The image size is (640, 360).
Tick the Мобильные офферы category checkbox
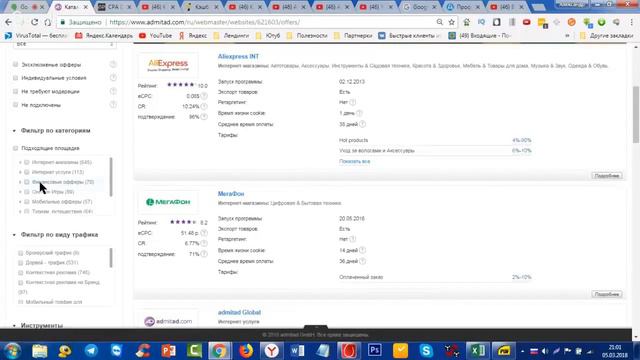point(27,202)
